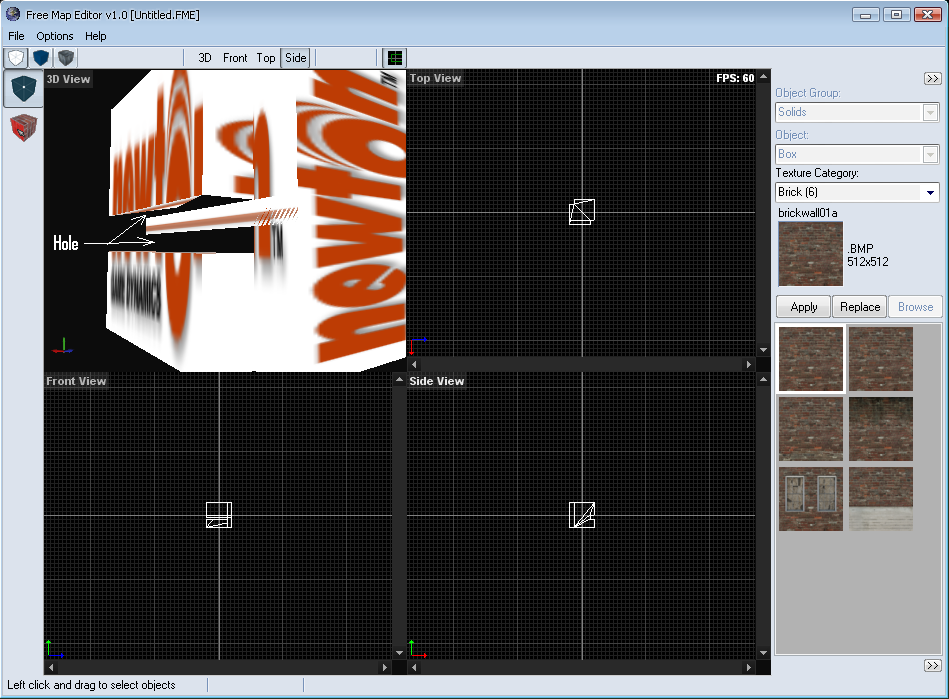Click Front View vertical scrollbar down arrow
949x699 pixels.
click(399, 652)
